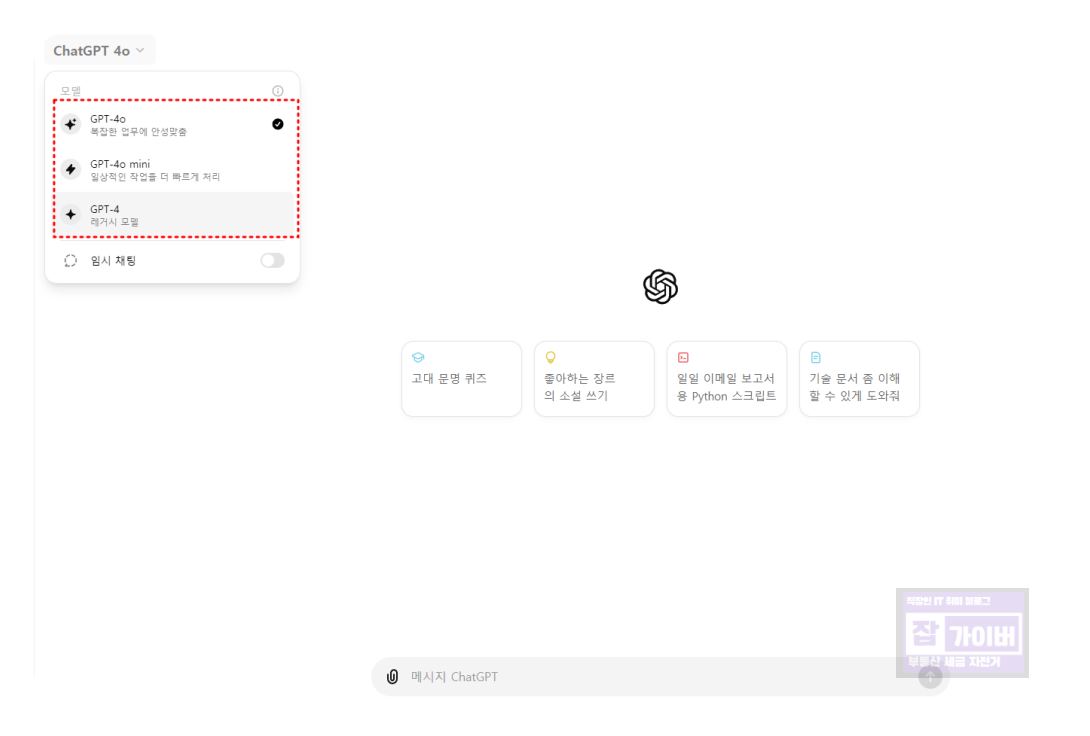
Task: Choose the 일일 이메일 보고서용 Python 스크립트 card
Action: (726, 379)
